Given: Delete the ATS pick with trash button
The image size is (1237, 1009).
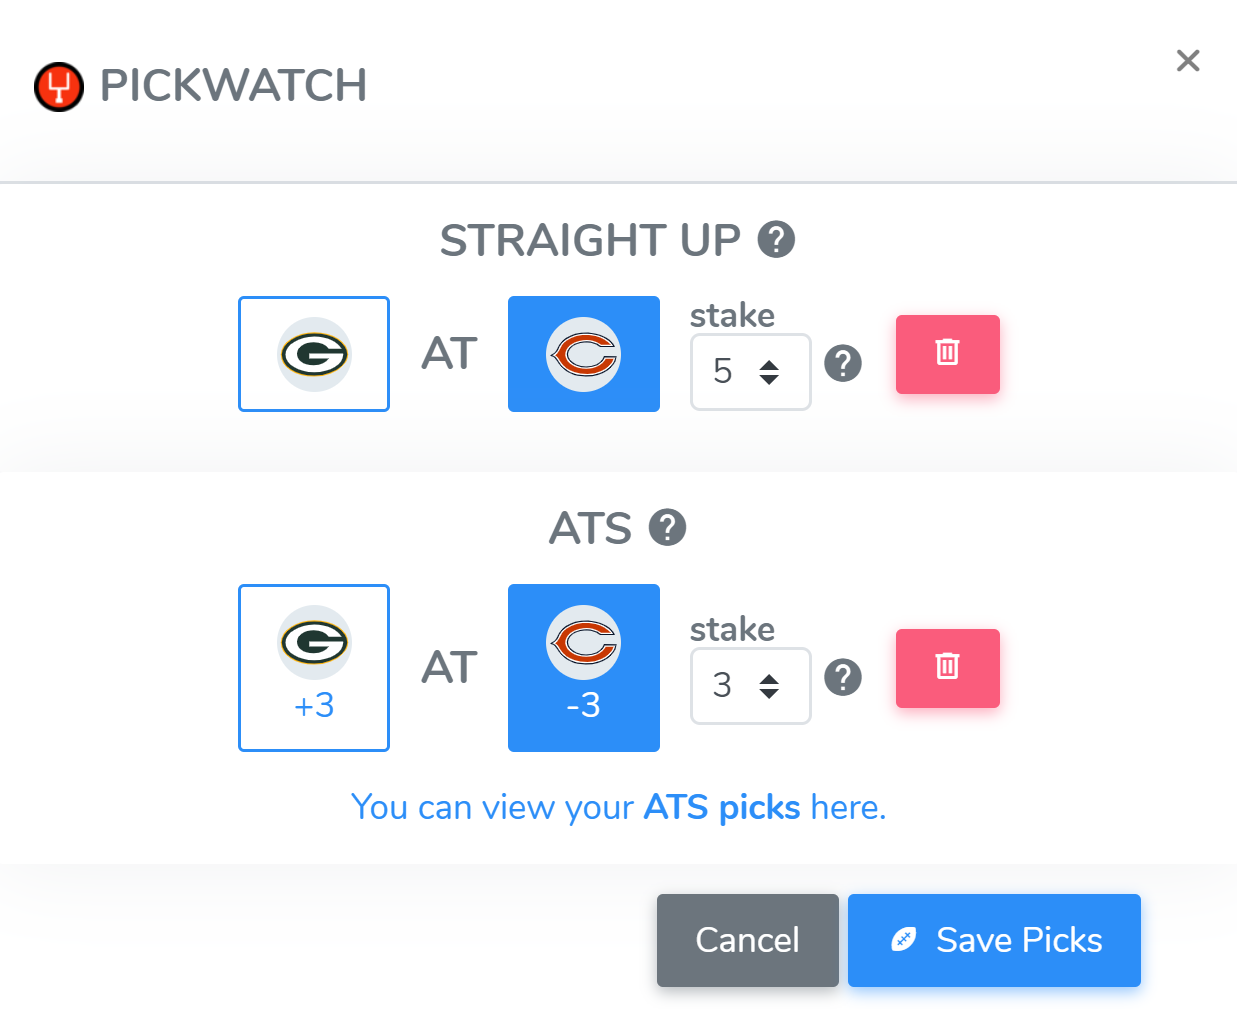Looking at the screenshot, I should point(947,668).
